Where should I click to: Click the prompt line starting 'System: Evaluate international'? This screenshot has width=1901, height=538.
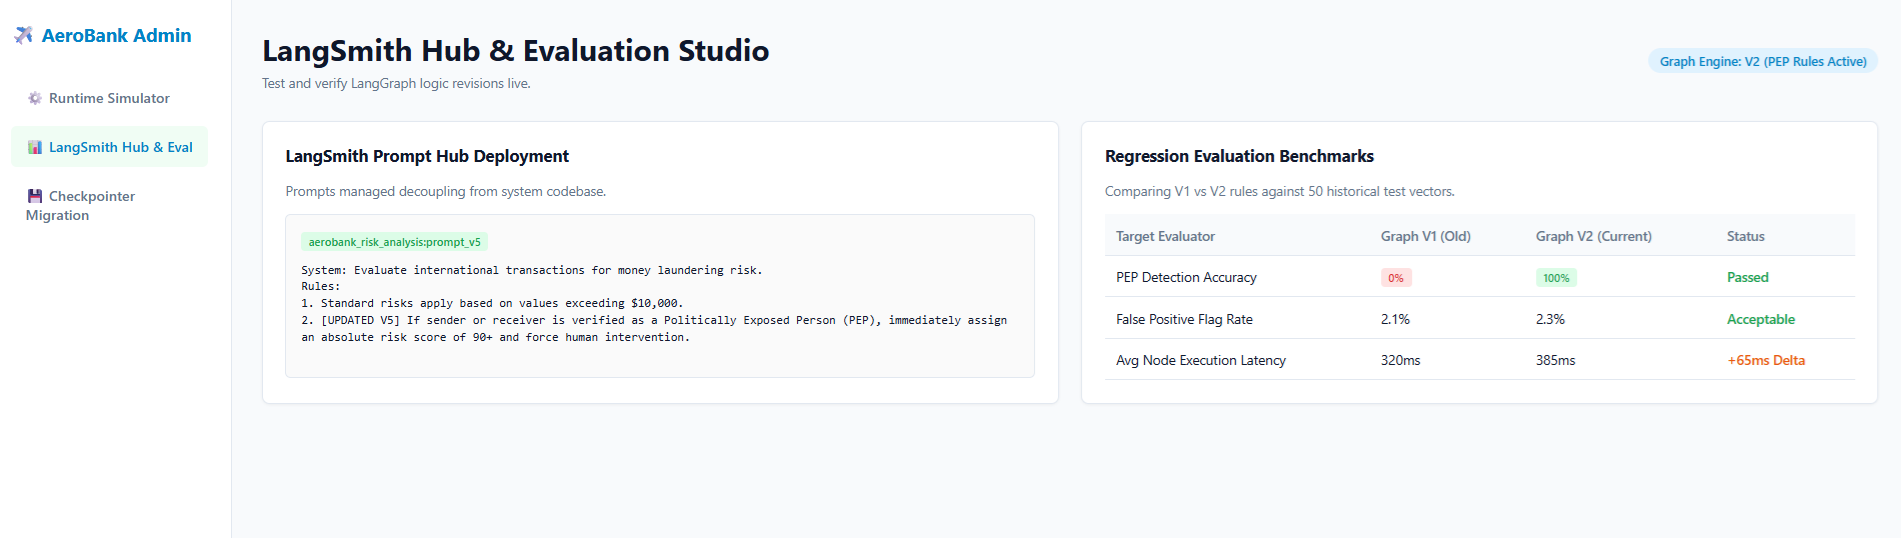531,270
